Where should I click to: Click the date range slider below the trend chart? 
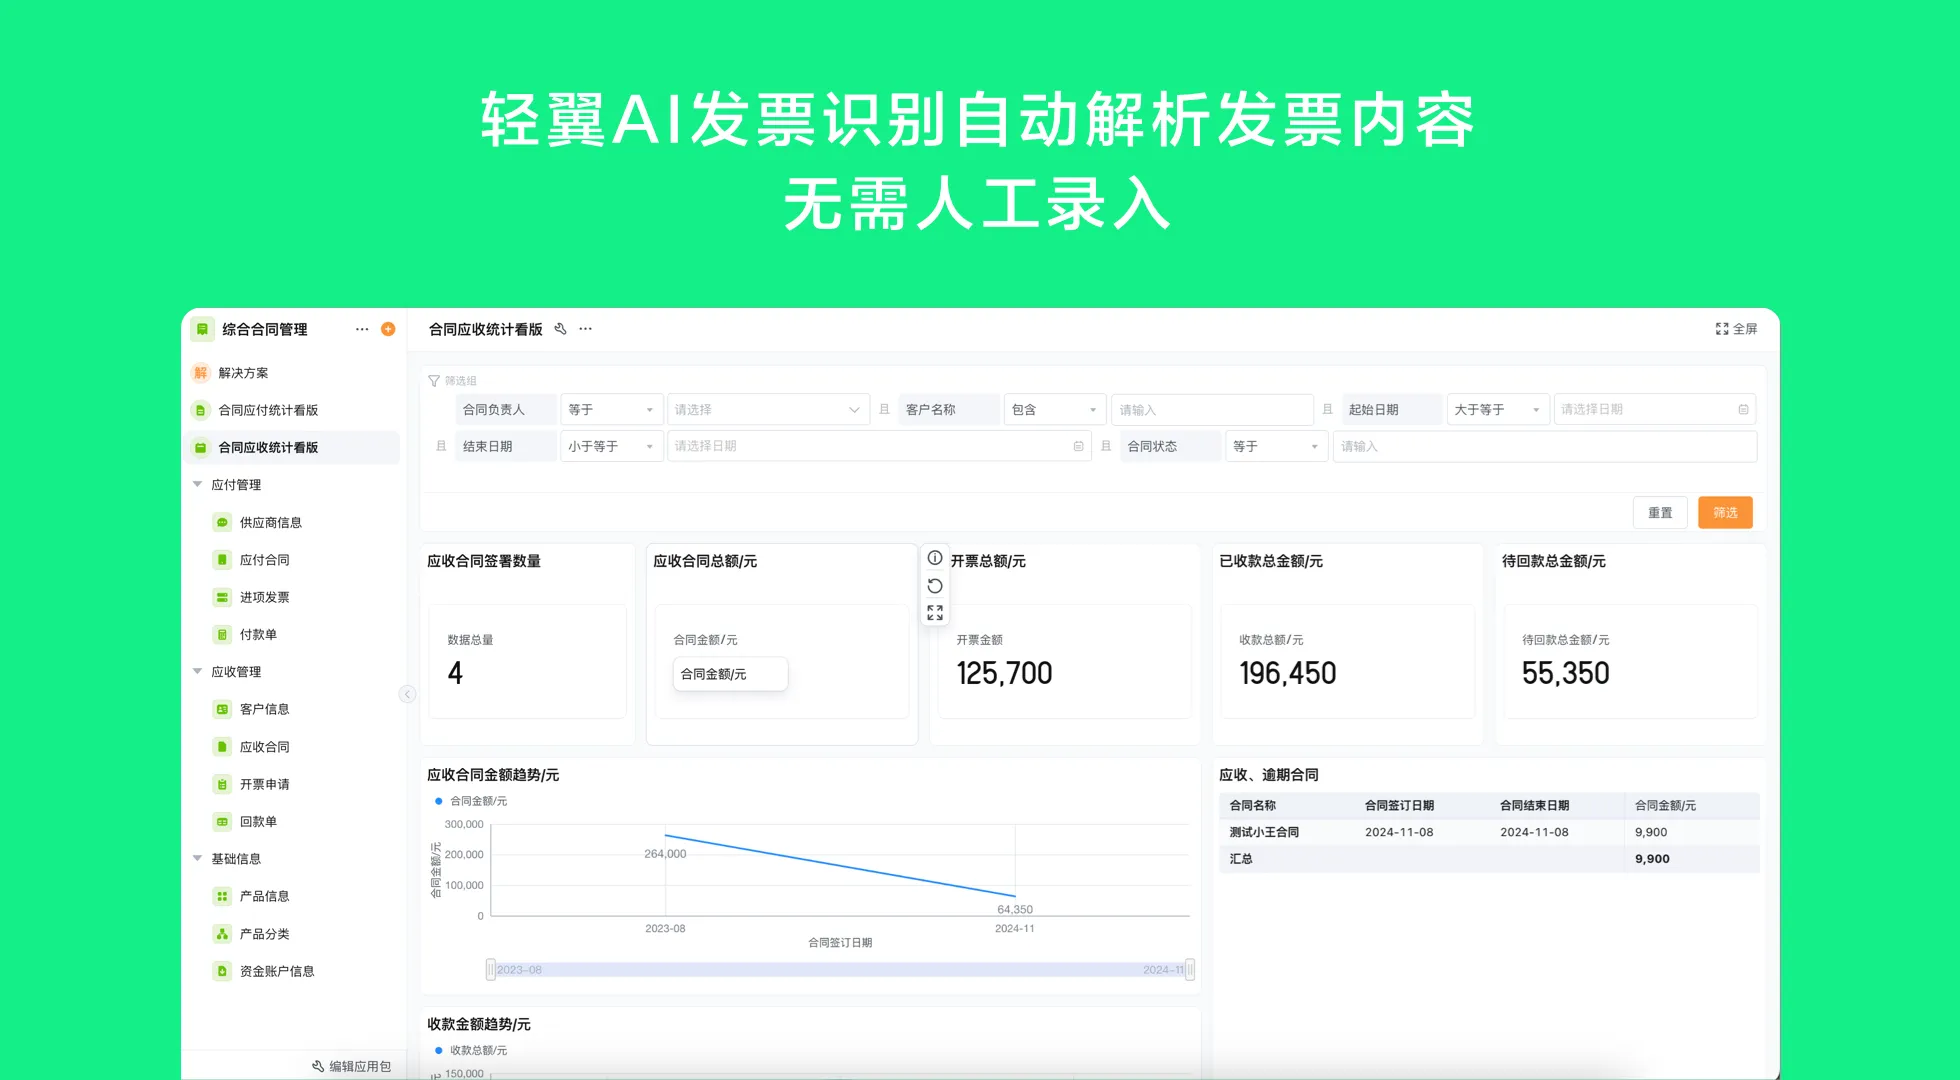(x=840, y=969)
